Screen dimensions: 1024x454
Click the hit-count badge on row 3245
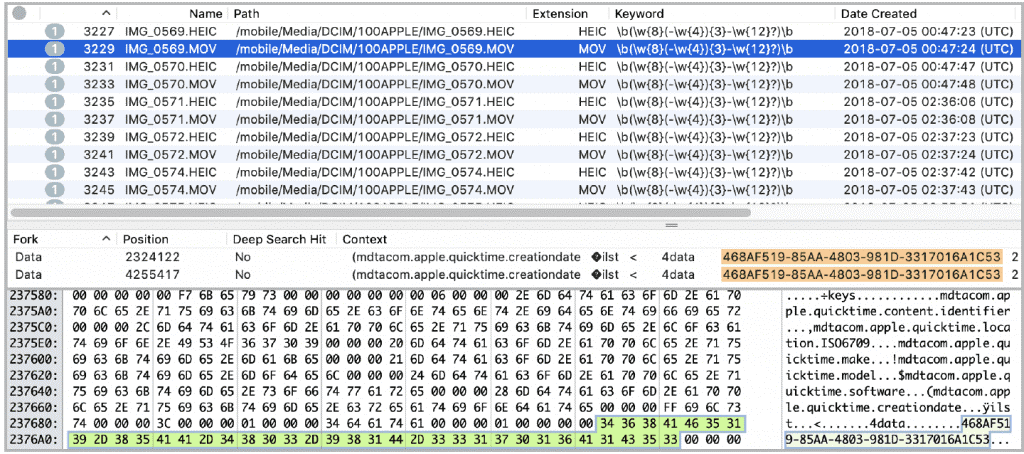(x=54, y=189)
